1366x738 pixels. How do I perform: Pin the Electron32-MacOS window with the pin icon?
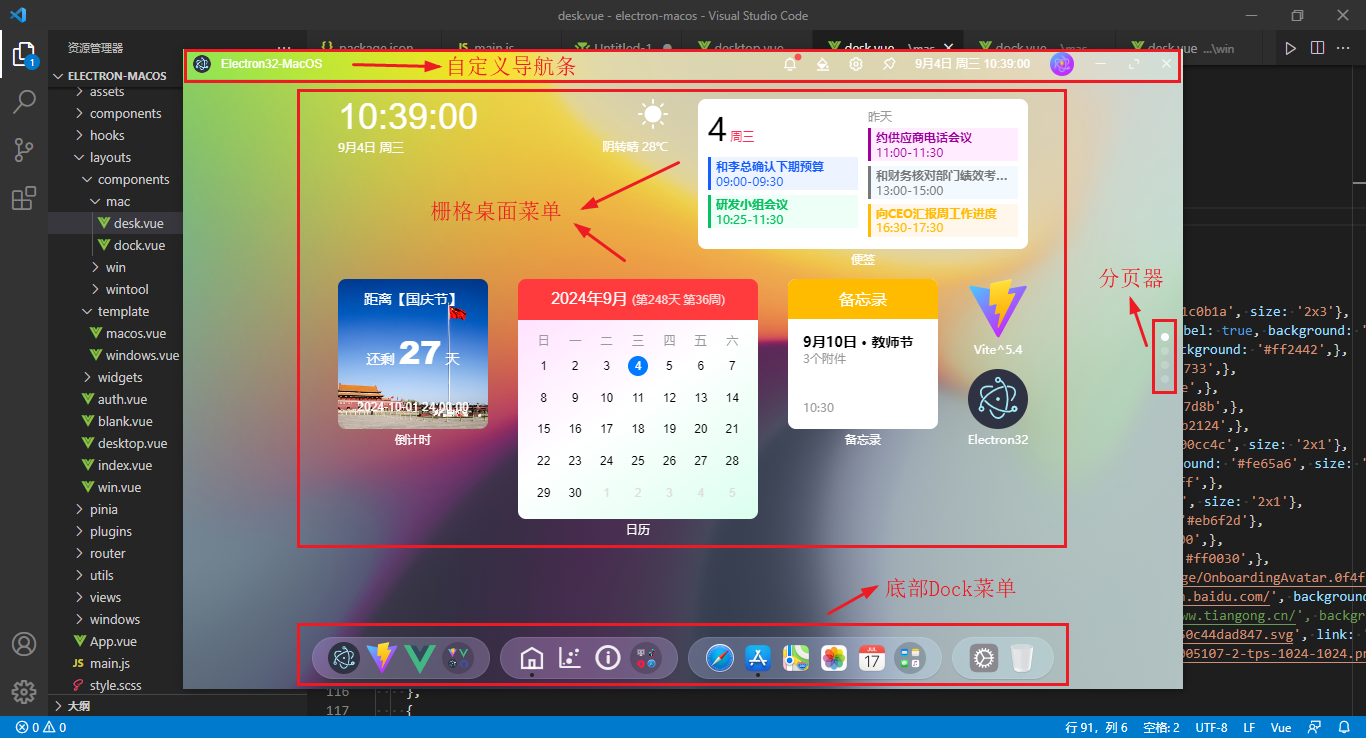pos(889,64)
